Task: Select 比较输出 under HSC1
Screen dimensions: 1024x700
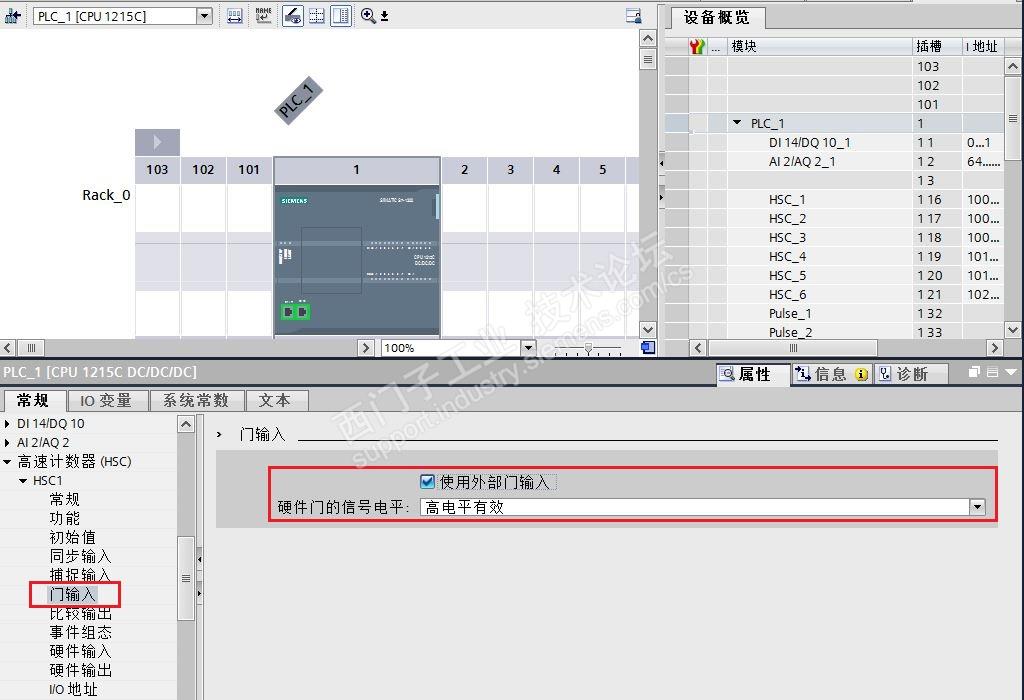Action: 80,614
